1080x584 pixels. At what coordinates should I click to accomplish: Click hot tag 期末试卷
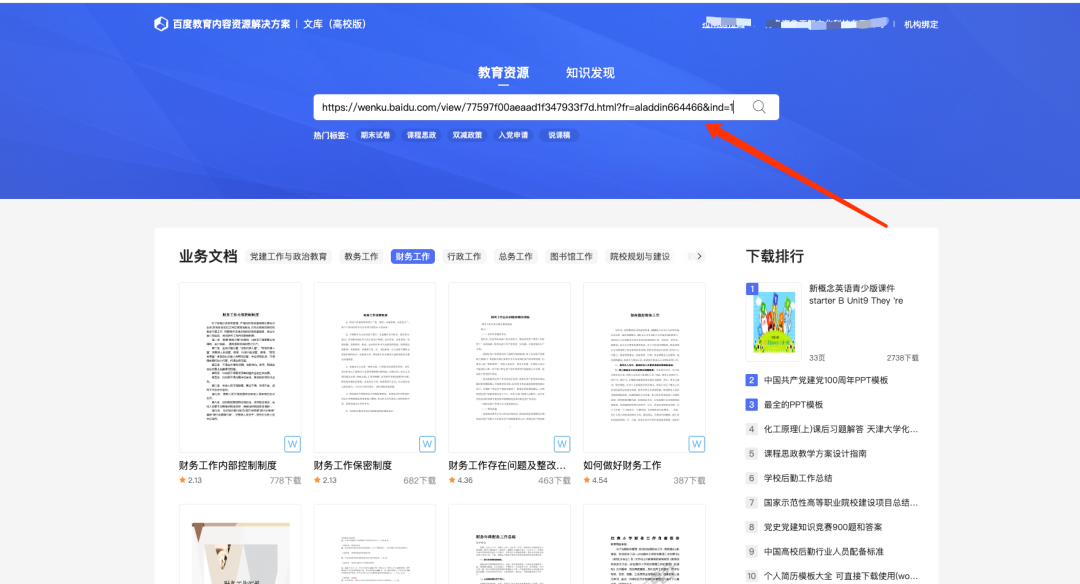(376, 135)
